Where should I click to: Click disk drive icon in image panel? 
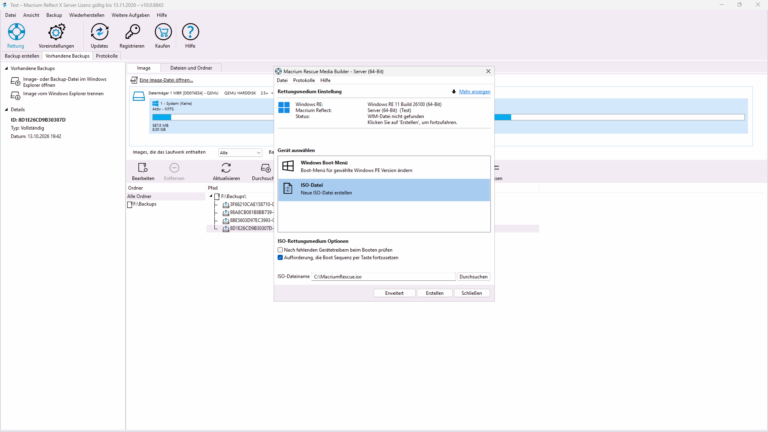point(139,96)
